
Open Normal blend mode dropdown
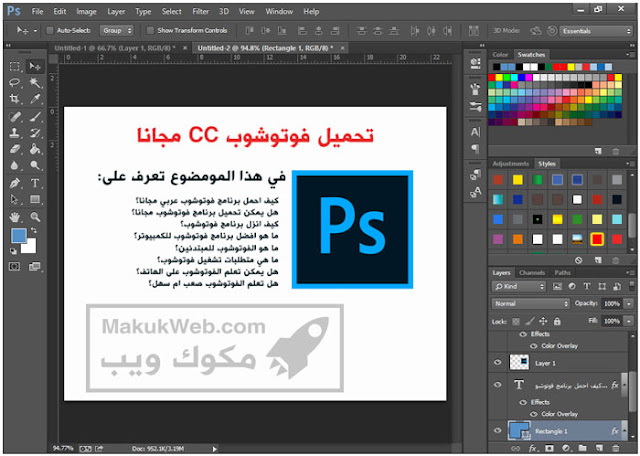pyautogui.click(x=531, y=304)
